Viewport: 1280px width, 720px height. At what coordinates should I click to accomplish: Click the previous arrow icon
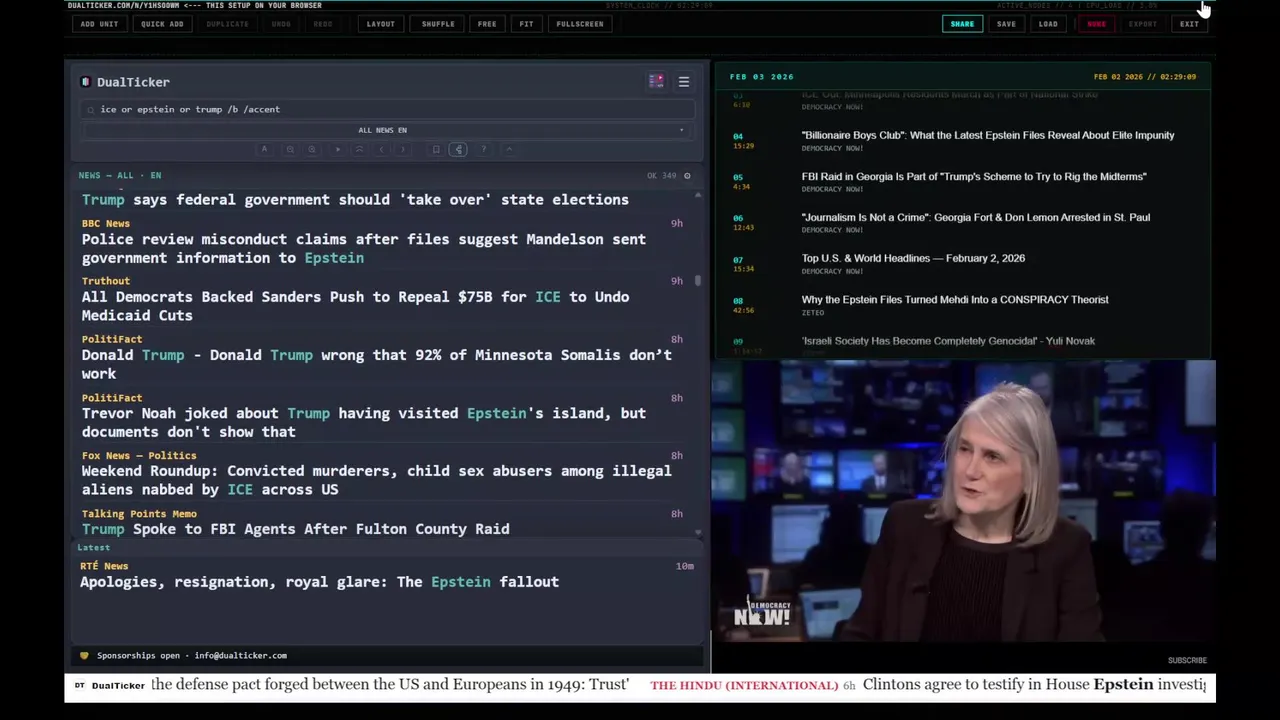tap(381, 150)
